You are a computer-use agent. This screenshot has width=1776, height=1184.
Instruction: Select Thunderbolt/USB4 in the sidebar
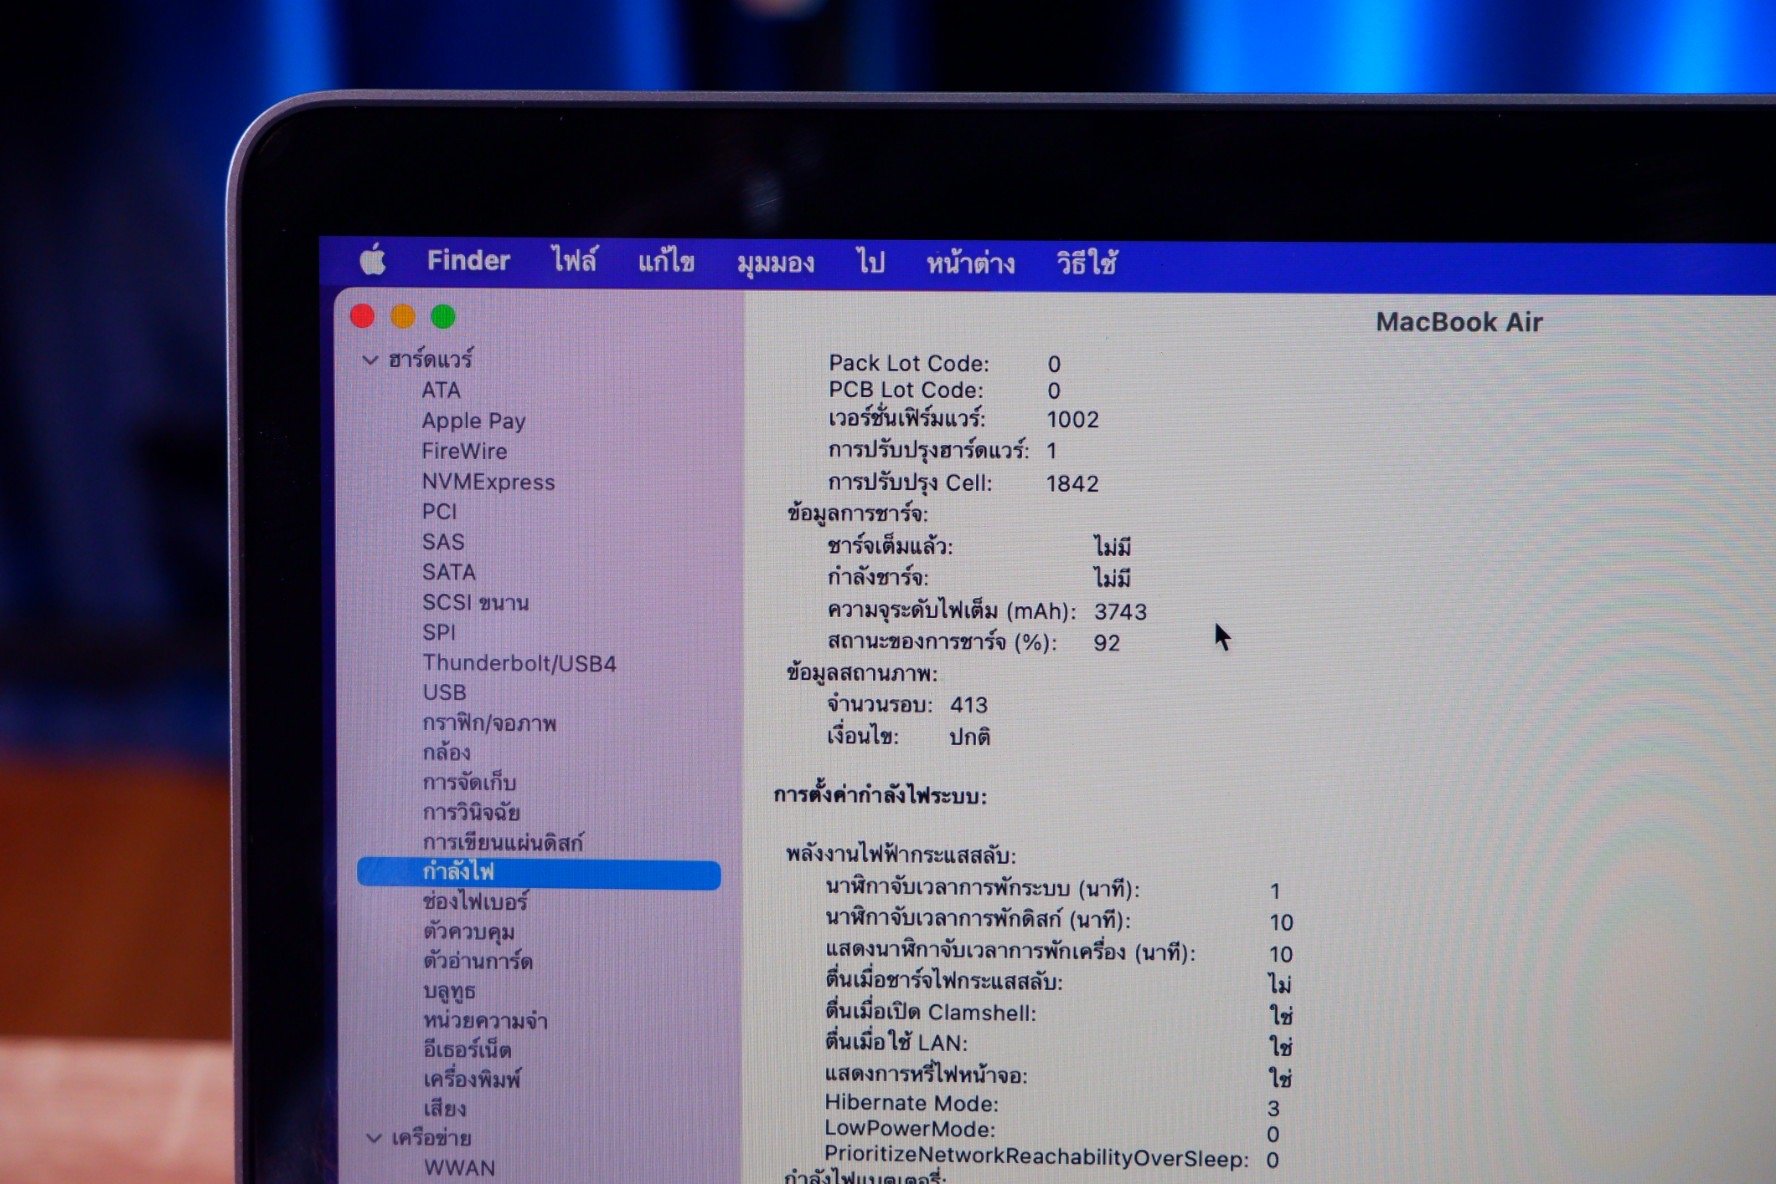519,663
